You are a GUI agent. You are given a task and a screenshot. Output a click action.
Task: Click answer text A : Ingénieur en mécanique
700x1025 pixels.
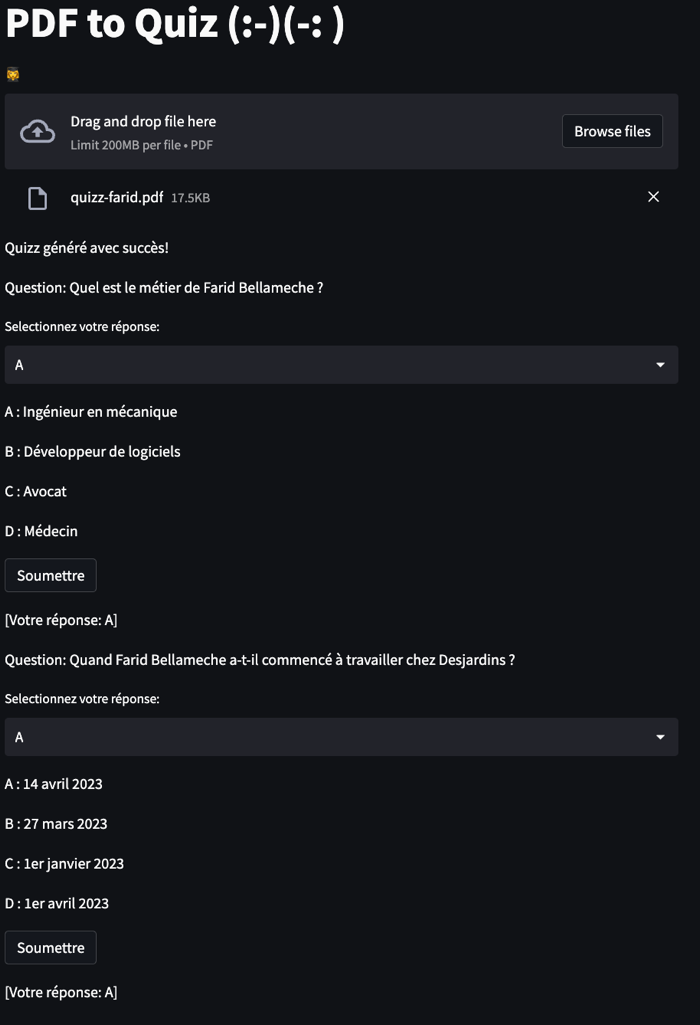[x=91, y=412]
